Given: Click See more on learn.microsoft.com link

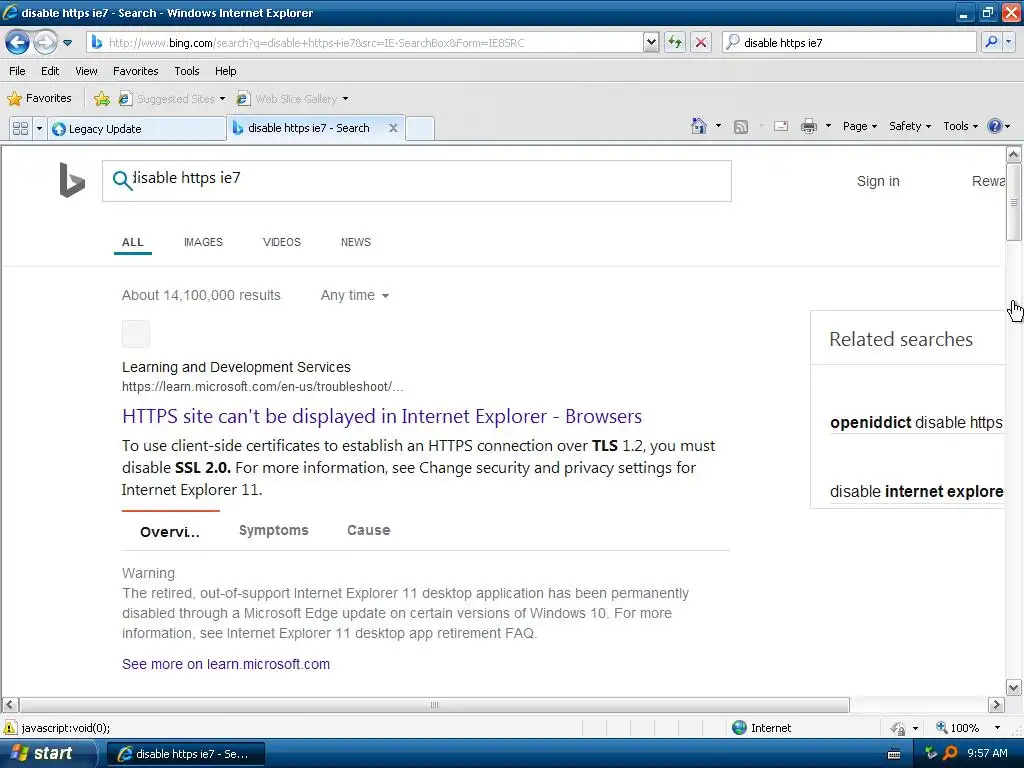Looking at the screenshot, I should pos(226,664).
